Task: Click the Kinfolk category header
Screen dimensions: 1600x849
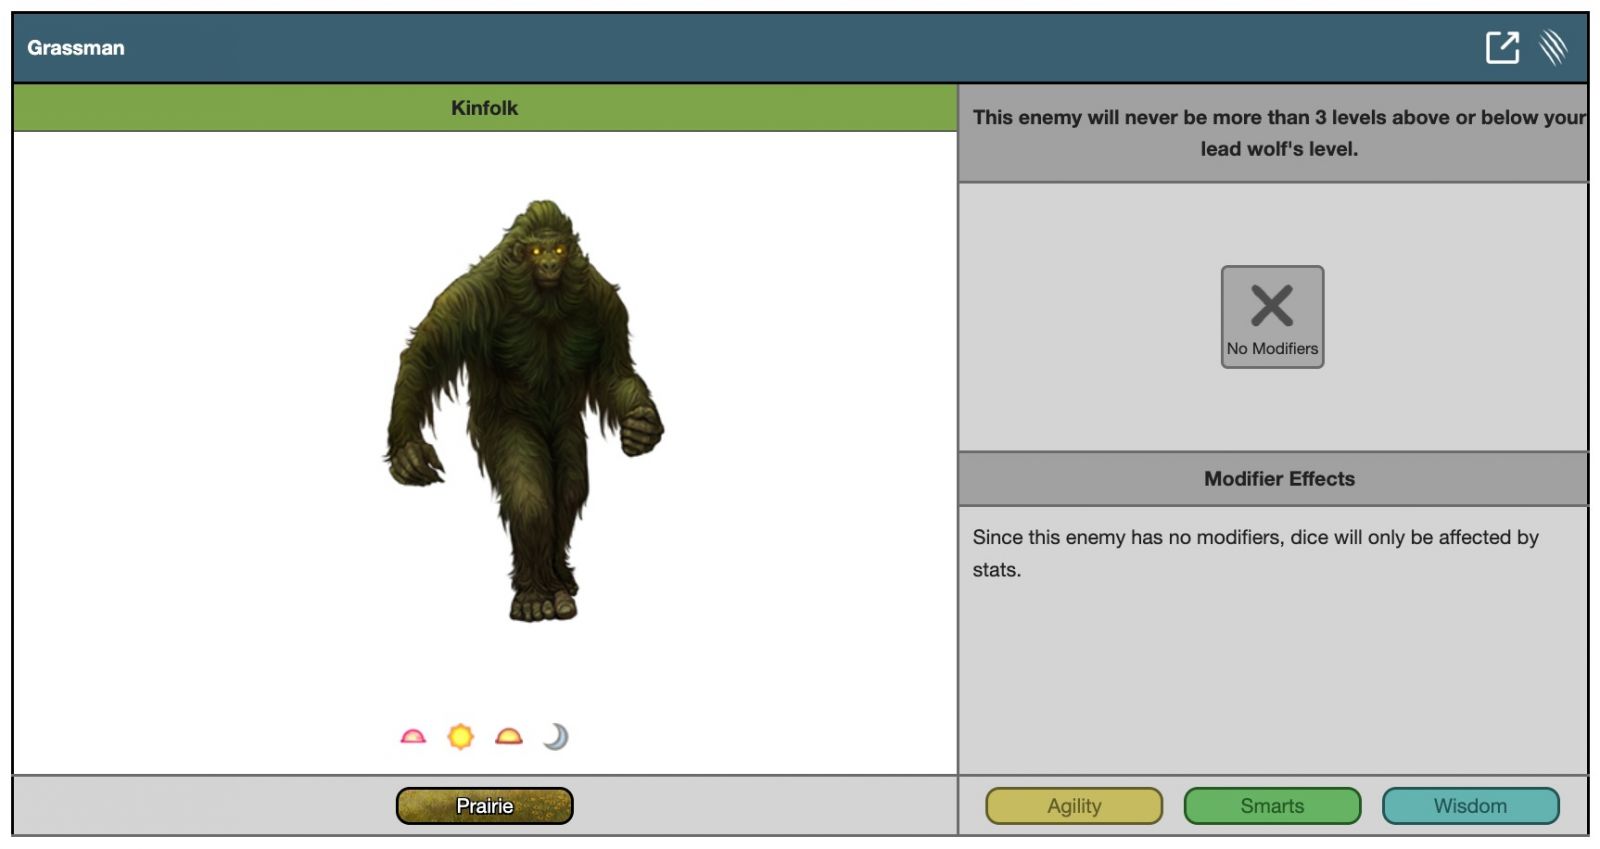Action: tap(484, 108)
